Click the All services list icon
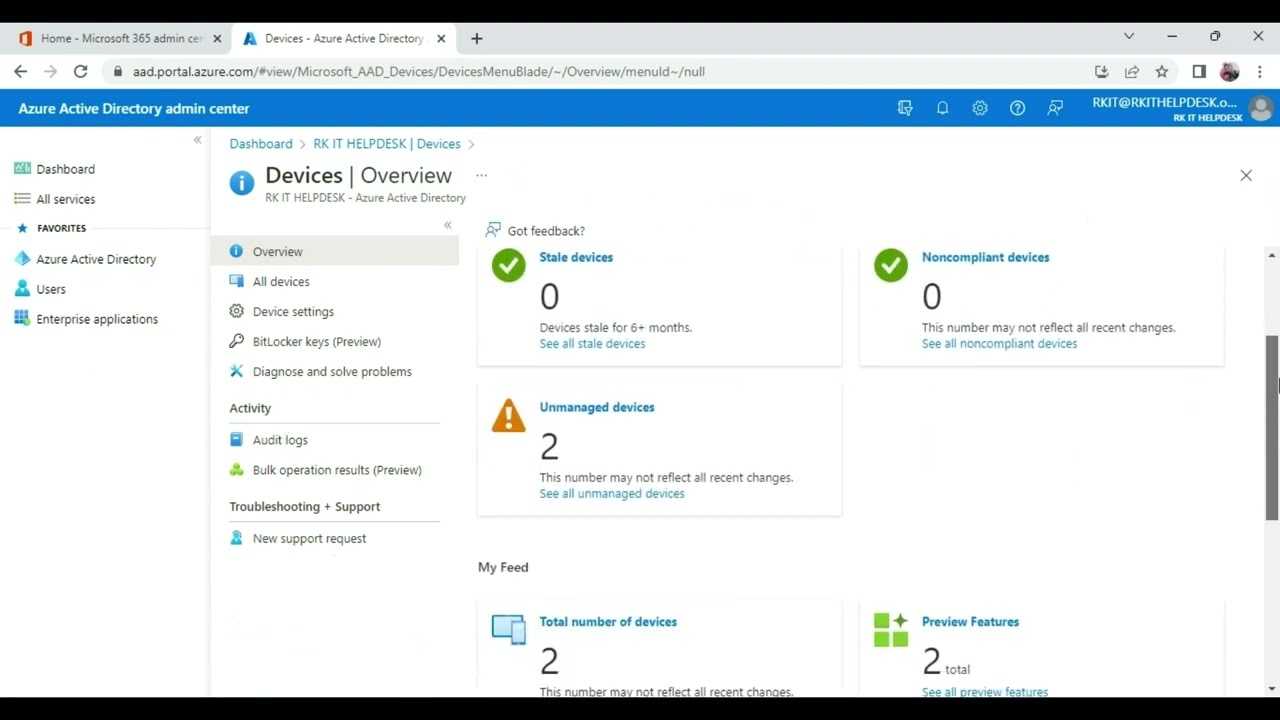Image resolution: width=1280 pixels, height=720 pixels. pyautogui.click(x=22, y=199)
